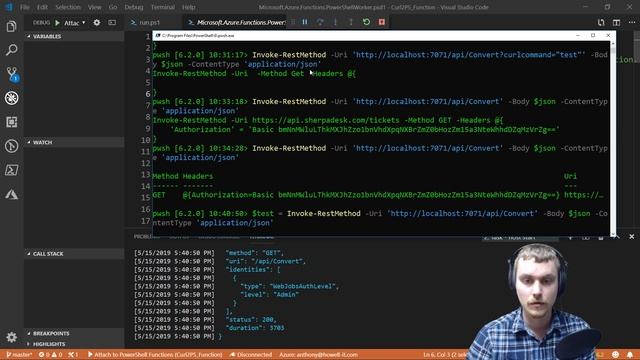640x360 pixels.
Task: Click the '$test = Invoke-RestMethod' prompt line in pwsh
Action: pos(380,218)
